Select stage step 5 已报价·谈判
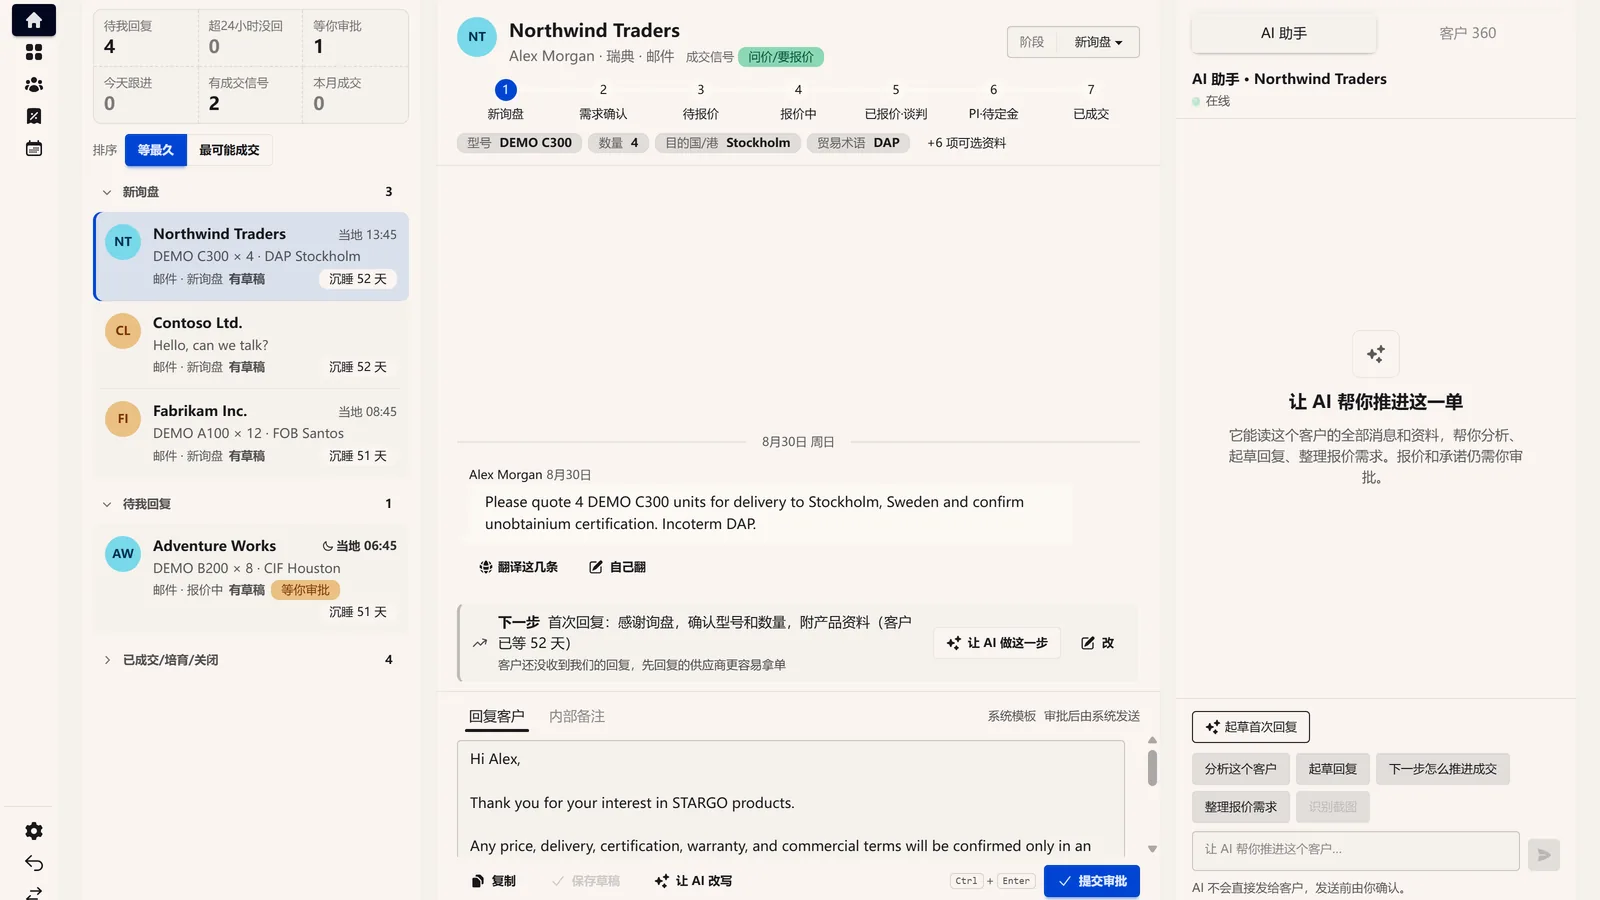The height and width of the screenshot is (900, 1600). pos(896,101)
